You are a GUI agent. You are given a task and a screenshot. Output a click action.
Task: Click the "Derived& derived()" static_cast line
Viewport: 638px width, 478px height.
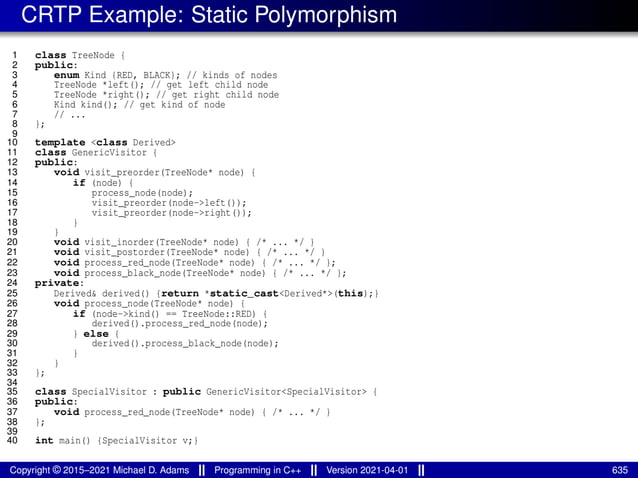(216, 294)
